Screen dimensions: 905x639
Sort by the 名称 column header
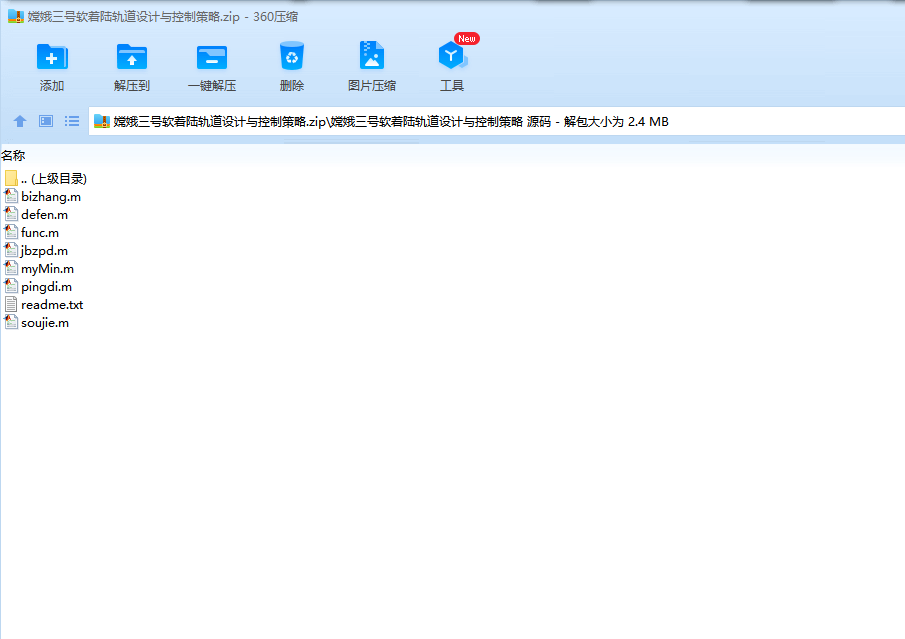[x=13, y=155]
